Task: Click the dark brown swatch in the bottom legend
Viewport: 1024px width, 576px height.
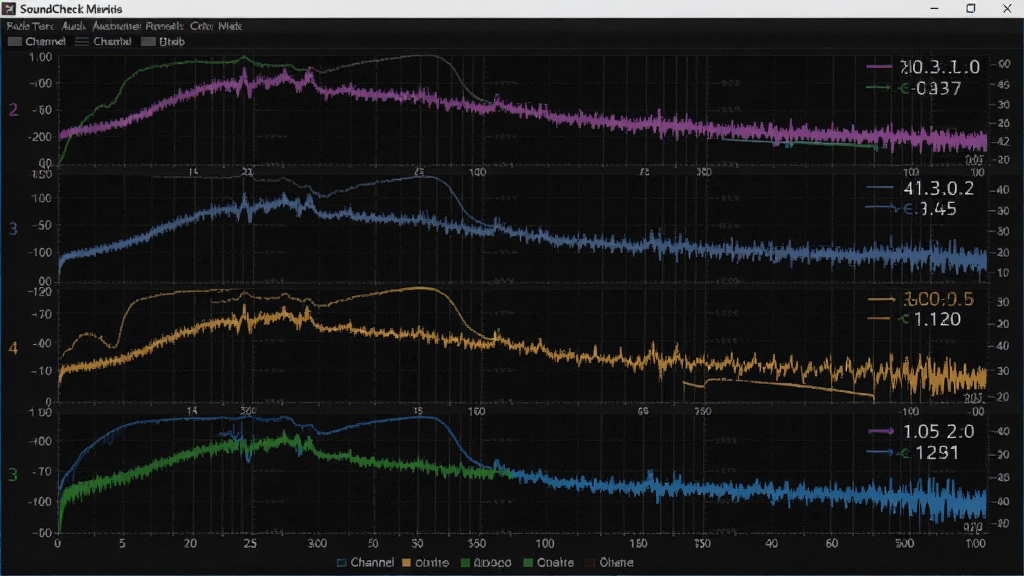Action: pyautogui.click(x=590, y=562)
